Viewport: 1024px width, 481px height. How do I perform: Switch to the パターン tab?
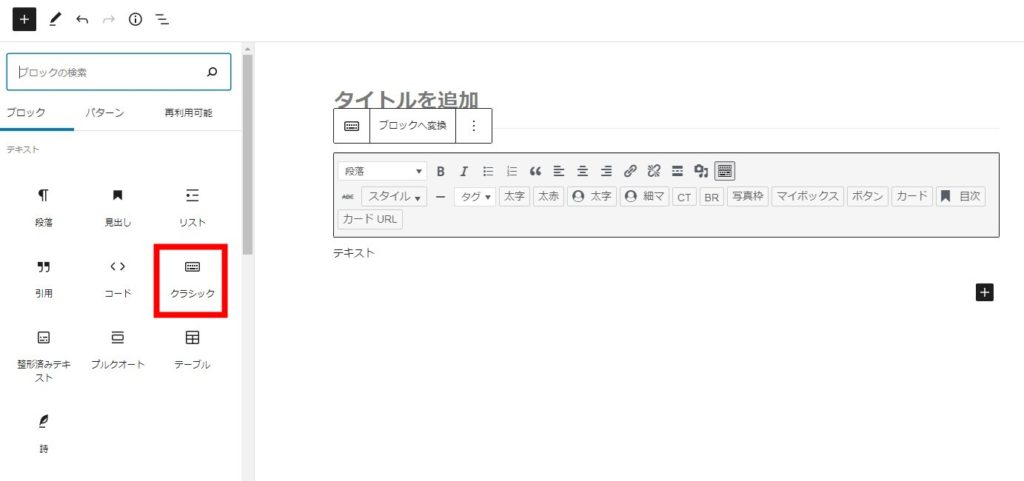104,113
